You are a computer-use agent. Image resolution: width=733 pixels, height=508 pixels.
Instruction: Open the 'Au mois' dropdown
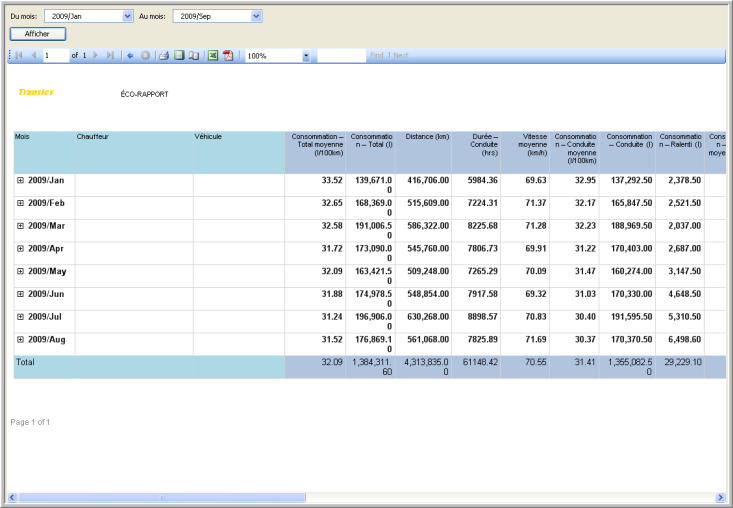[256, 16]
